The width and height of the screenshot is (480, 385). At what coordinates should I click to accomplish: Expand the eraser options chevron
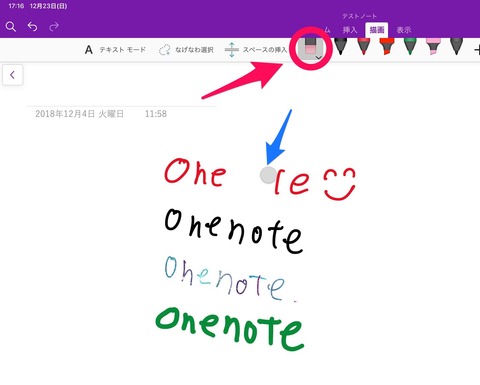click(x=318, y=57)
